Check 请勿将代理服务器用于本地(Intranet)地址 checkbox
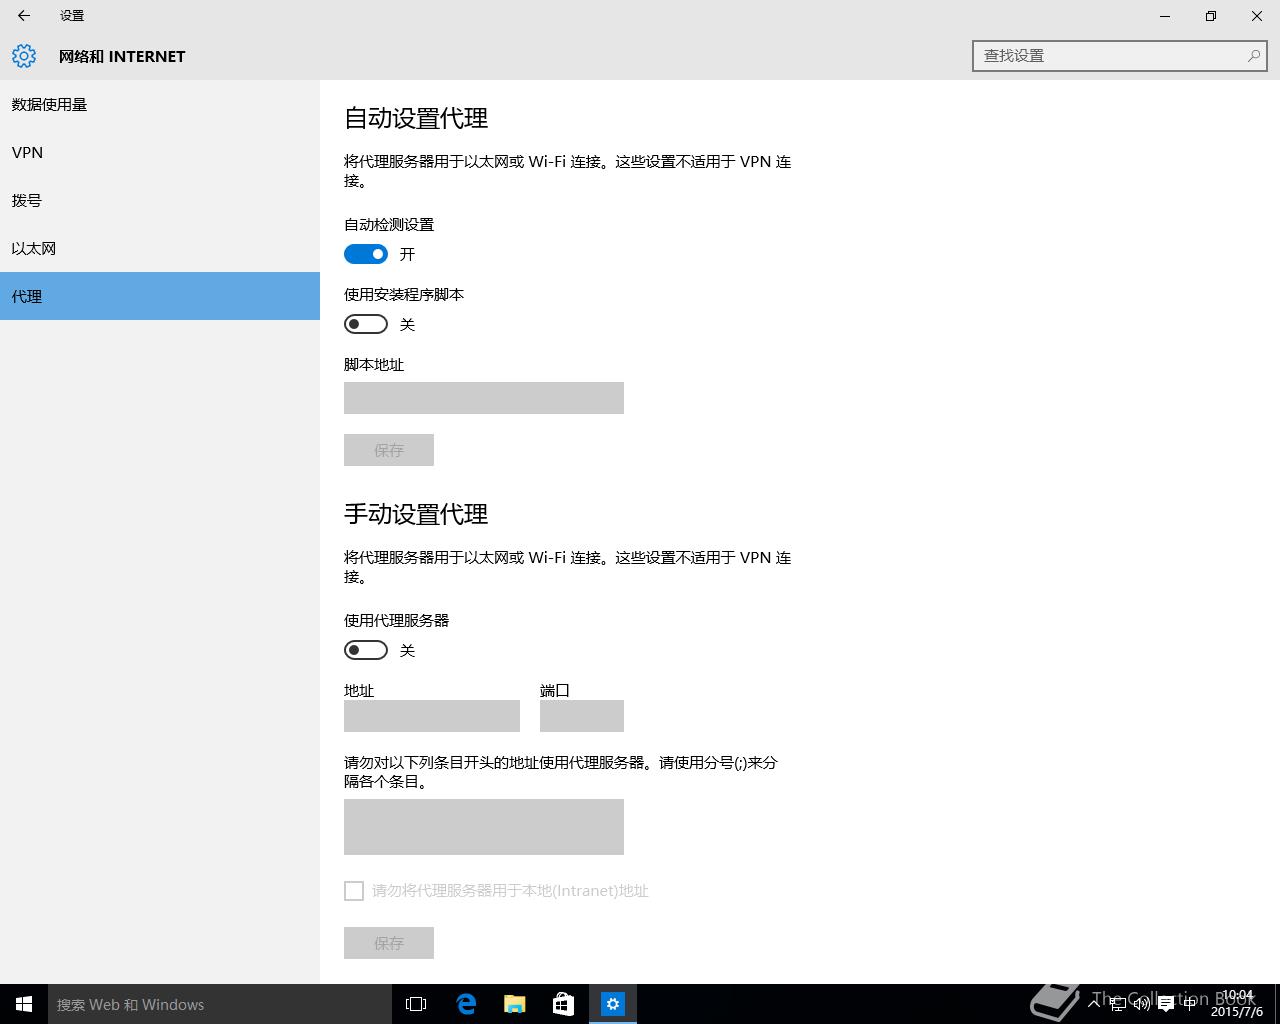This screenshot has height=1024, width=1280. pos(354,891)
